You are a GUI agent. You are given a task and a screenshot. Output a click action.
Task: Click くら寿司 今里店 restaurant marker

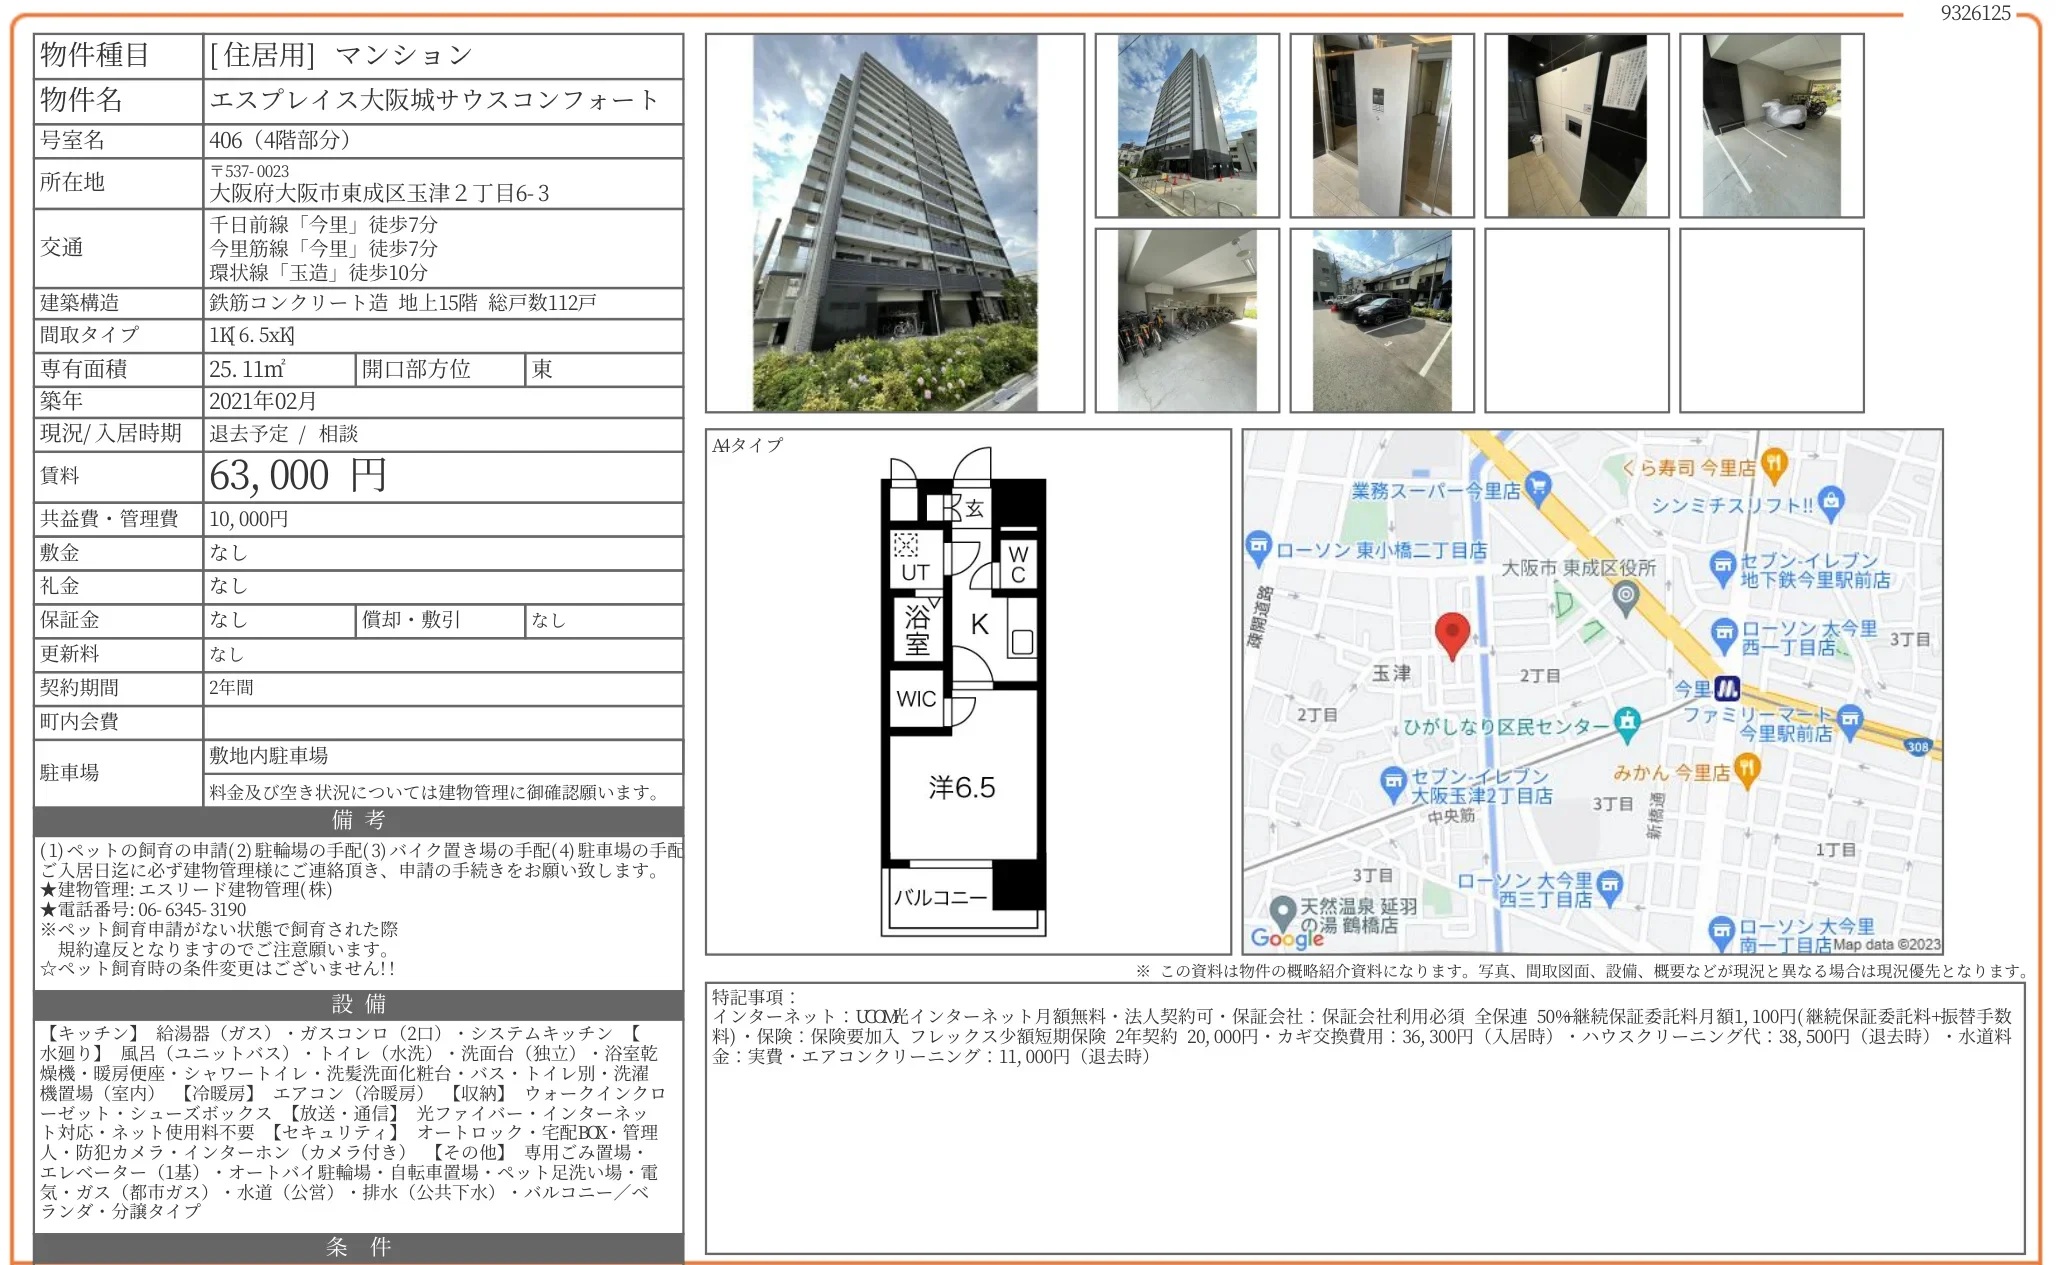pos(1773,463)
